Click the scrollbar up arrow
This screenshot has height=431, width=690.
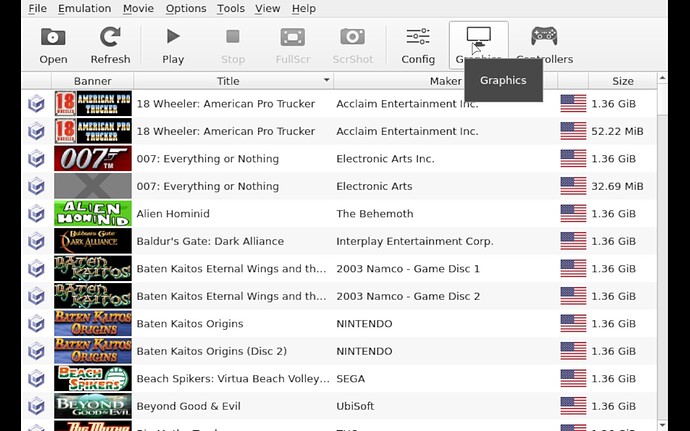(662, 79)
